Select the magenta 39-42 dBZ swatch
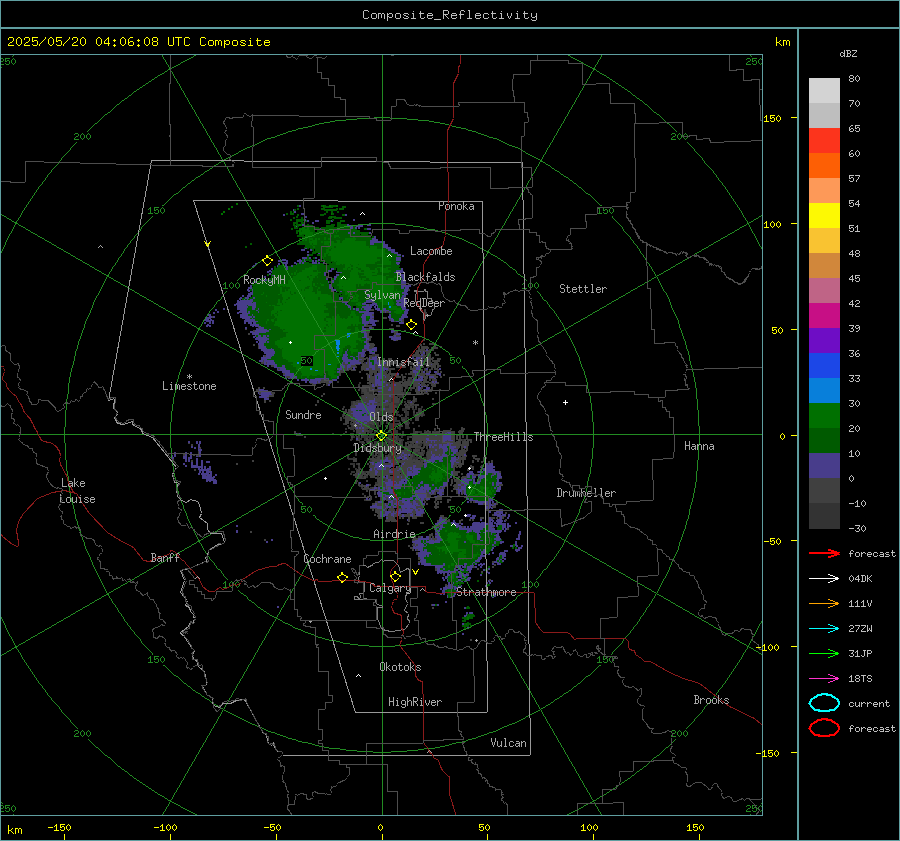This screenshot has width=900, height=841. pyautogui.click(x=824, y=316)
